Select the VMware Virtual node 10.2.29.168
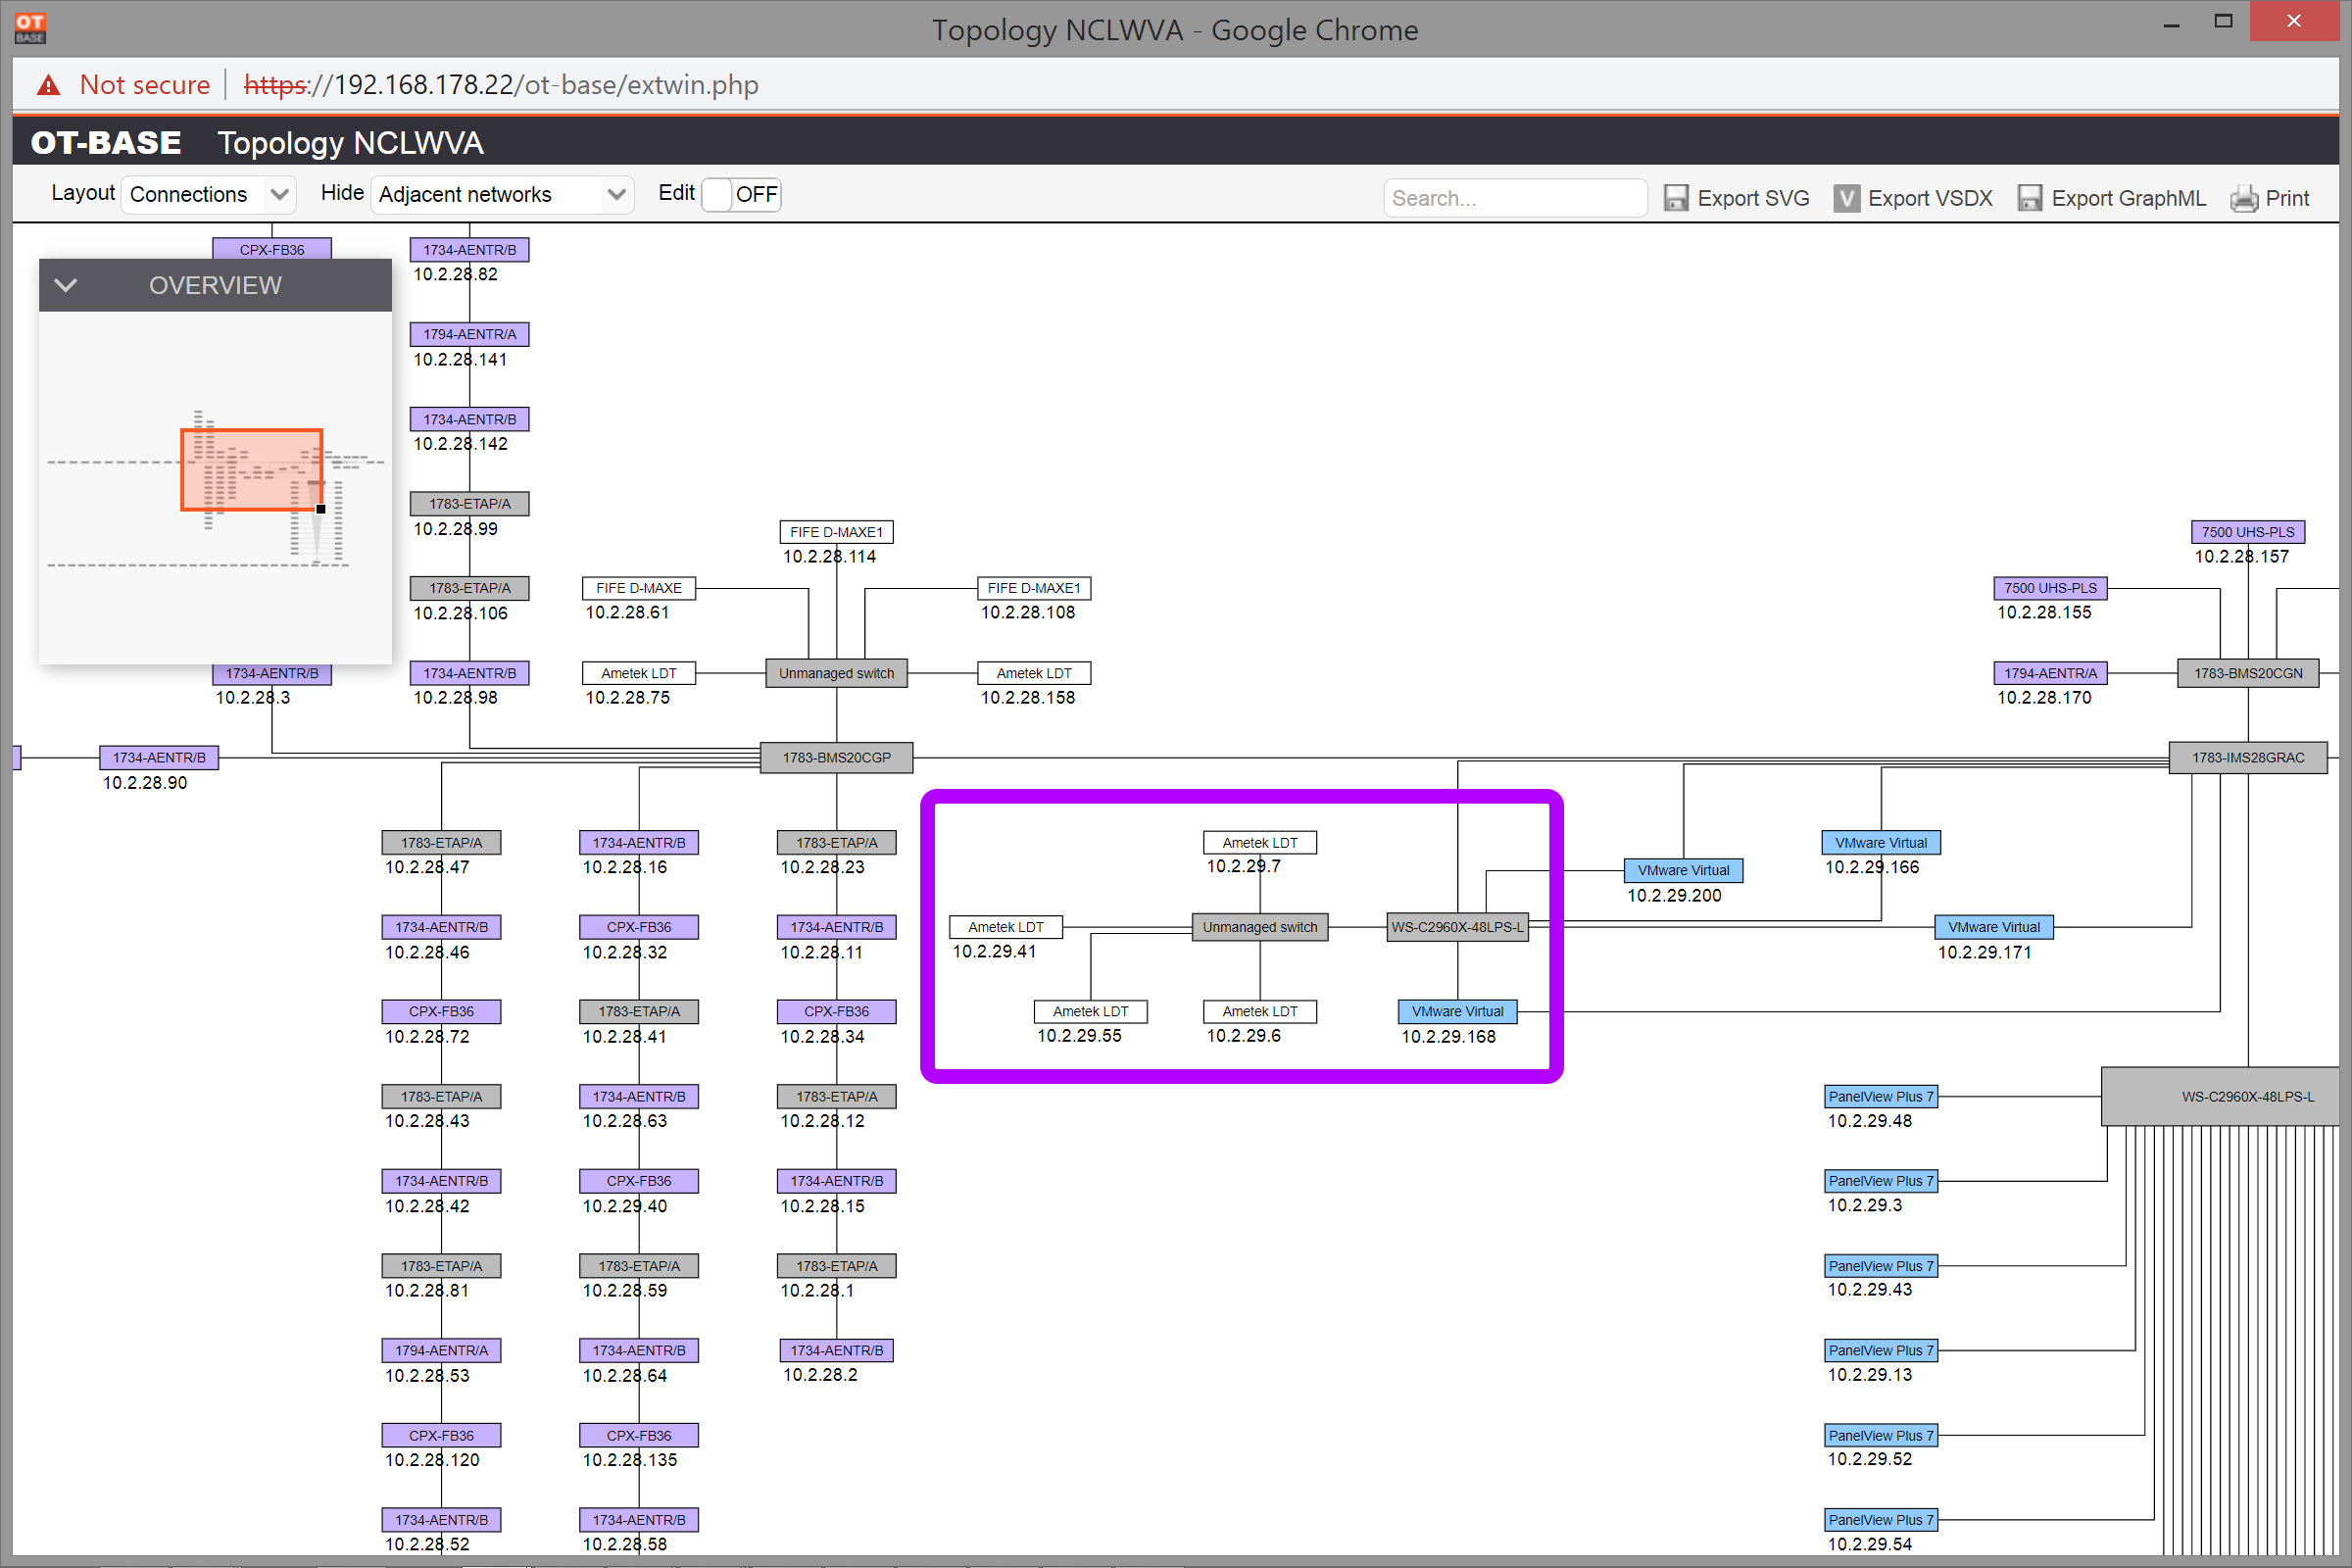The image size is (2352, 1568). point(1457,1011)
